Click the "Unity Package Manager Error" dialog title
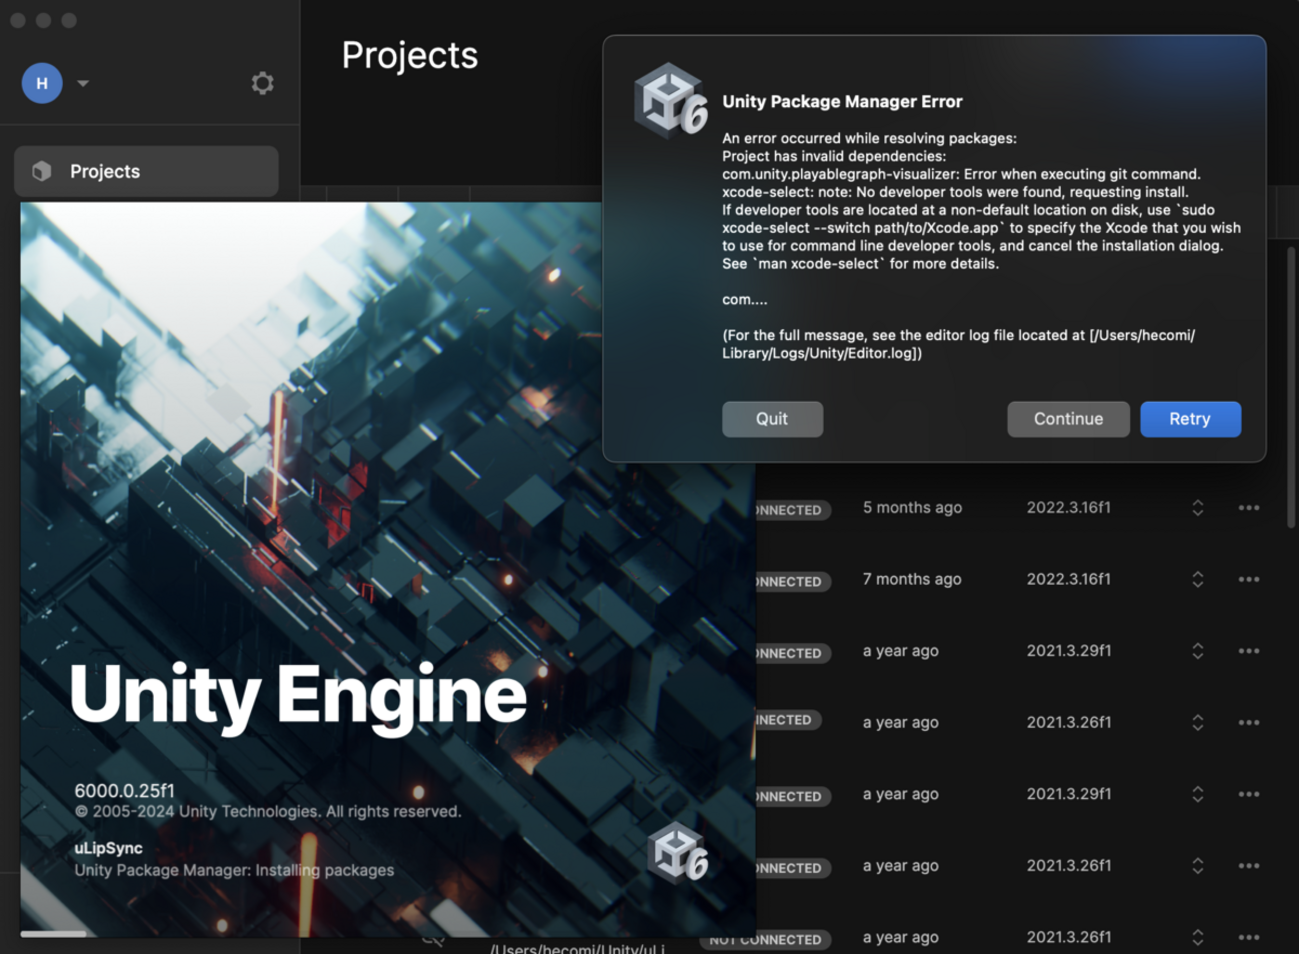 pyautogui.click(x=842, y=102)
